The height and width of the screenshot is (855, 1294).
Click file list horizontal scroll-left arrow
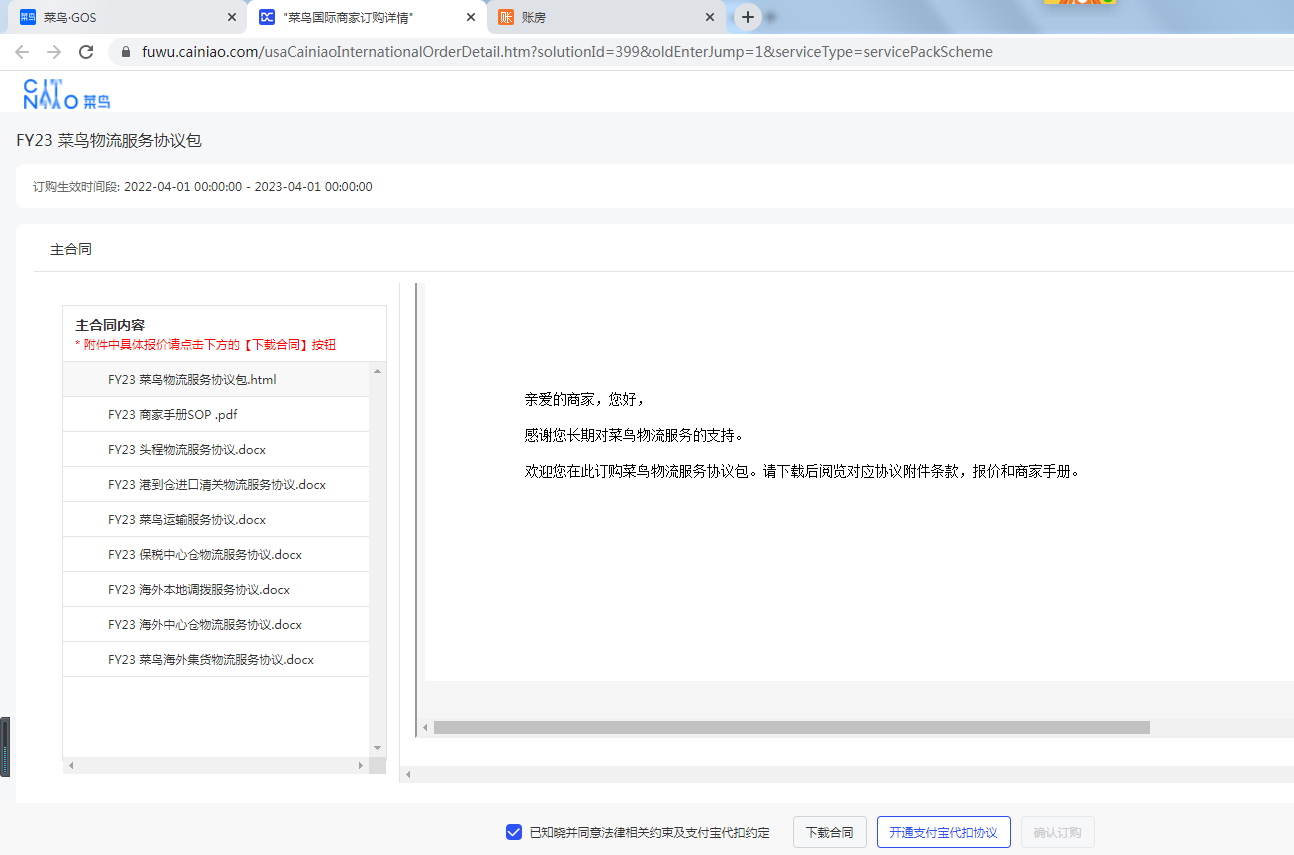pos(70,765)
